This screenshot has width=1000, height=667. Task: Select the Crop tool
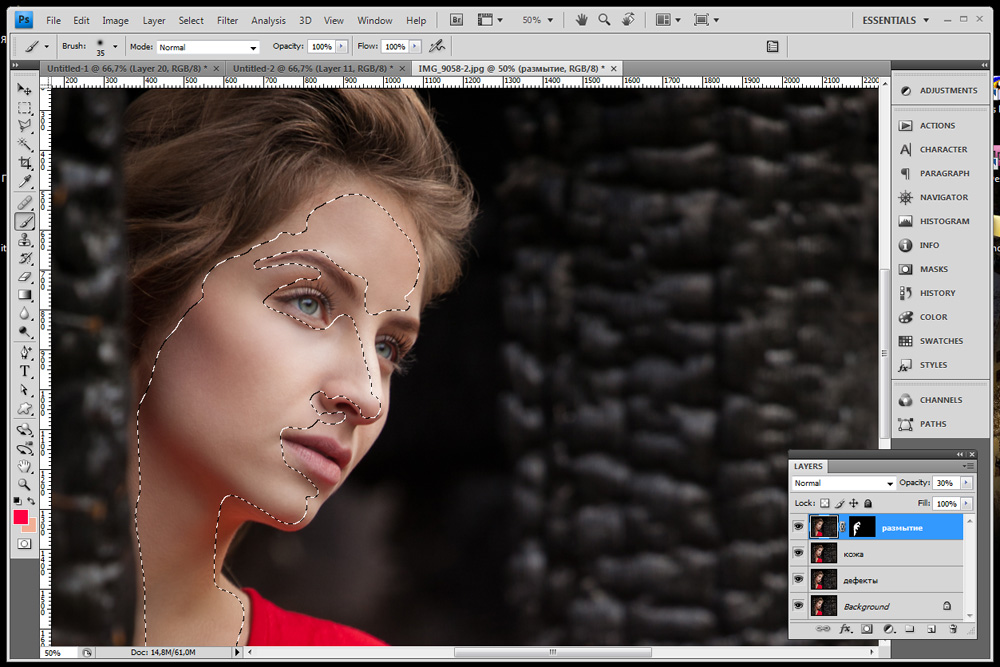click(x=25, y=163)
